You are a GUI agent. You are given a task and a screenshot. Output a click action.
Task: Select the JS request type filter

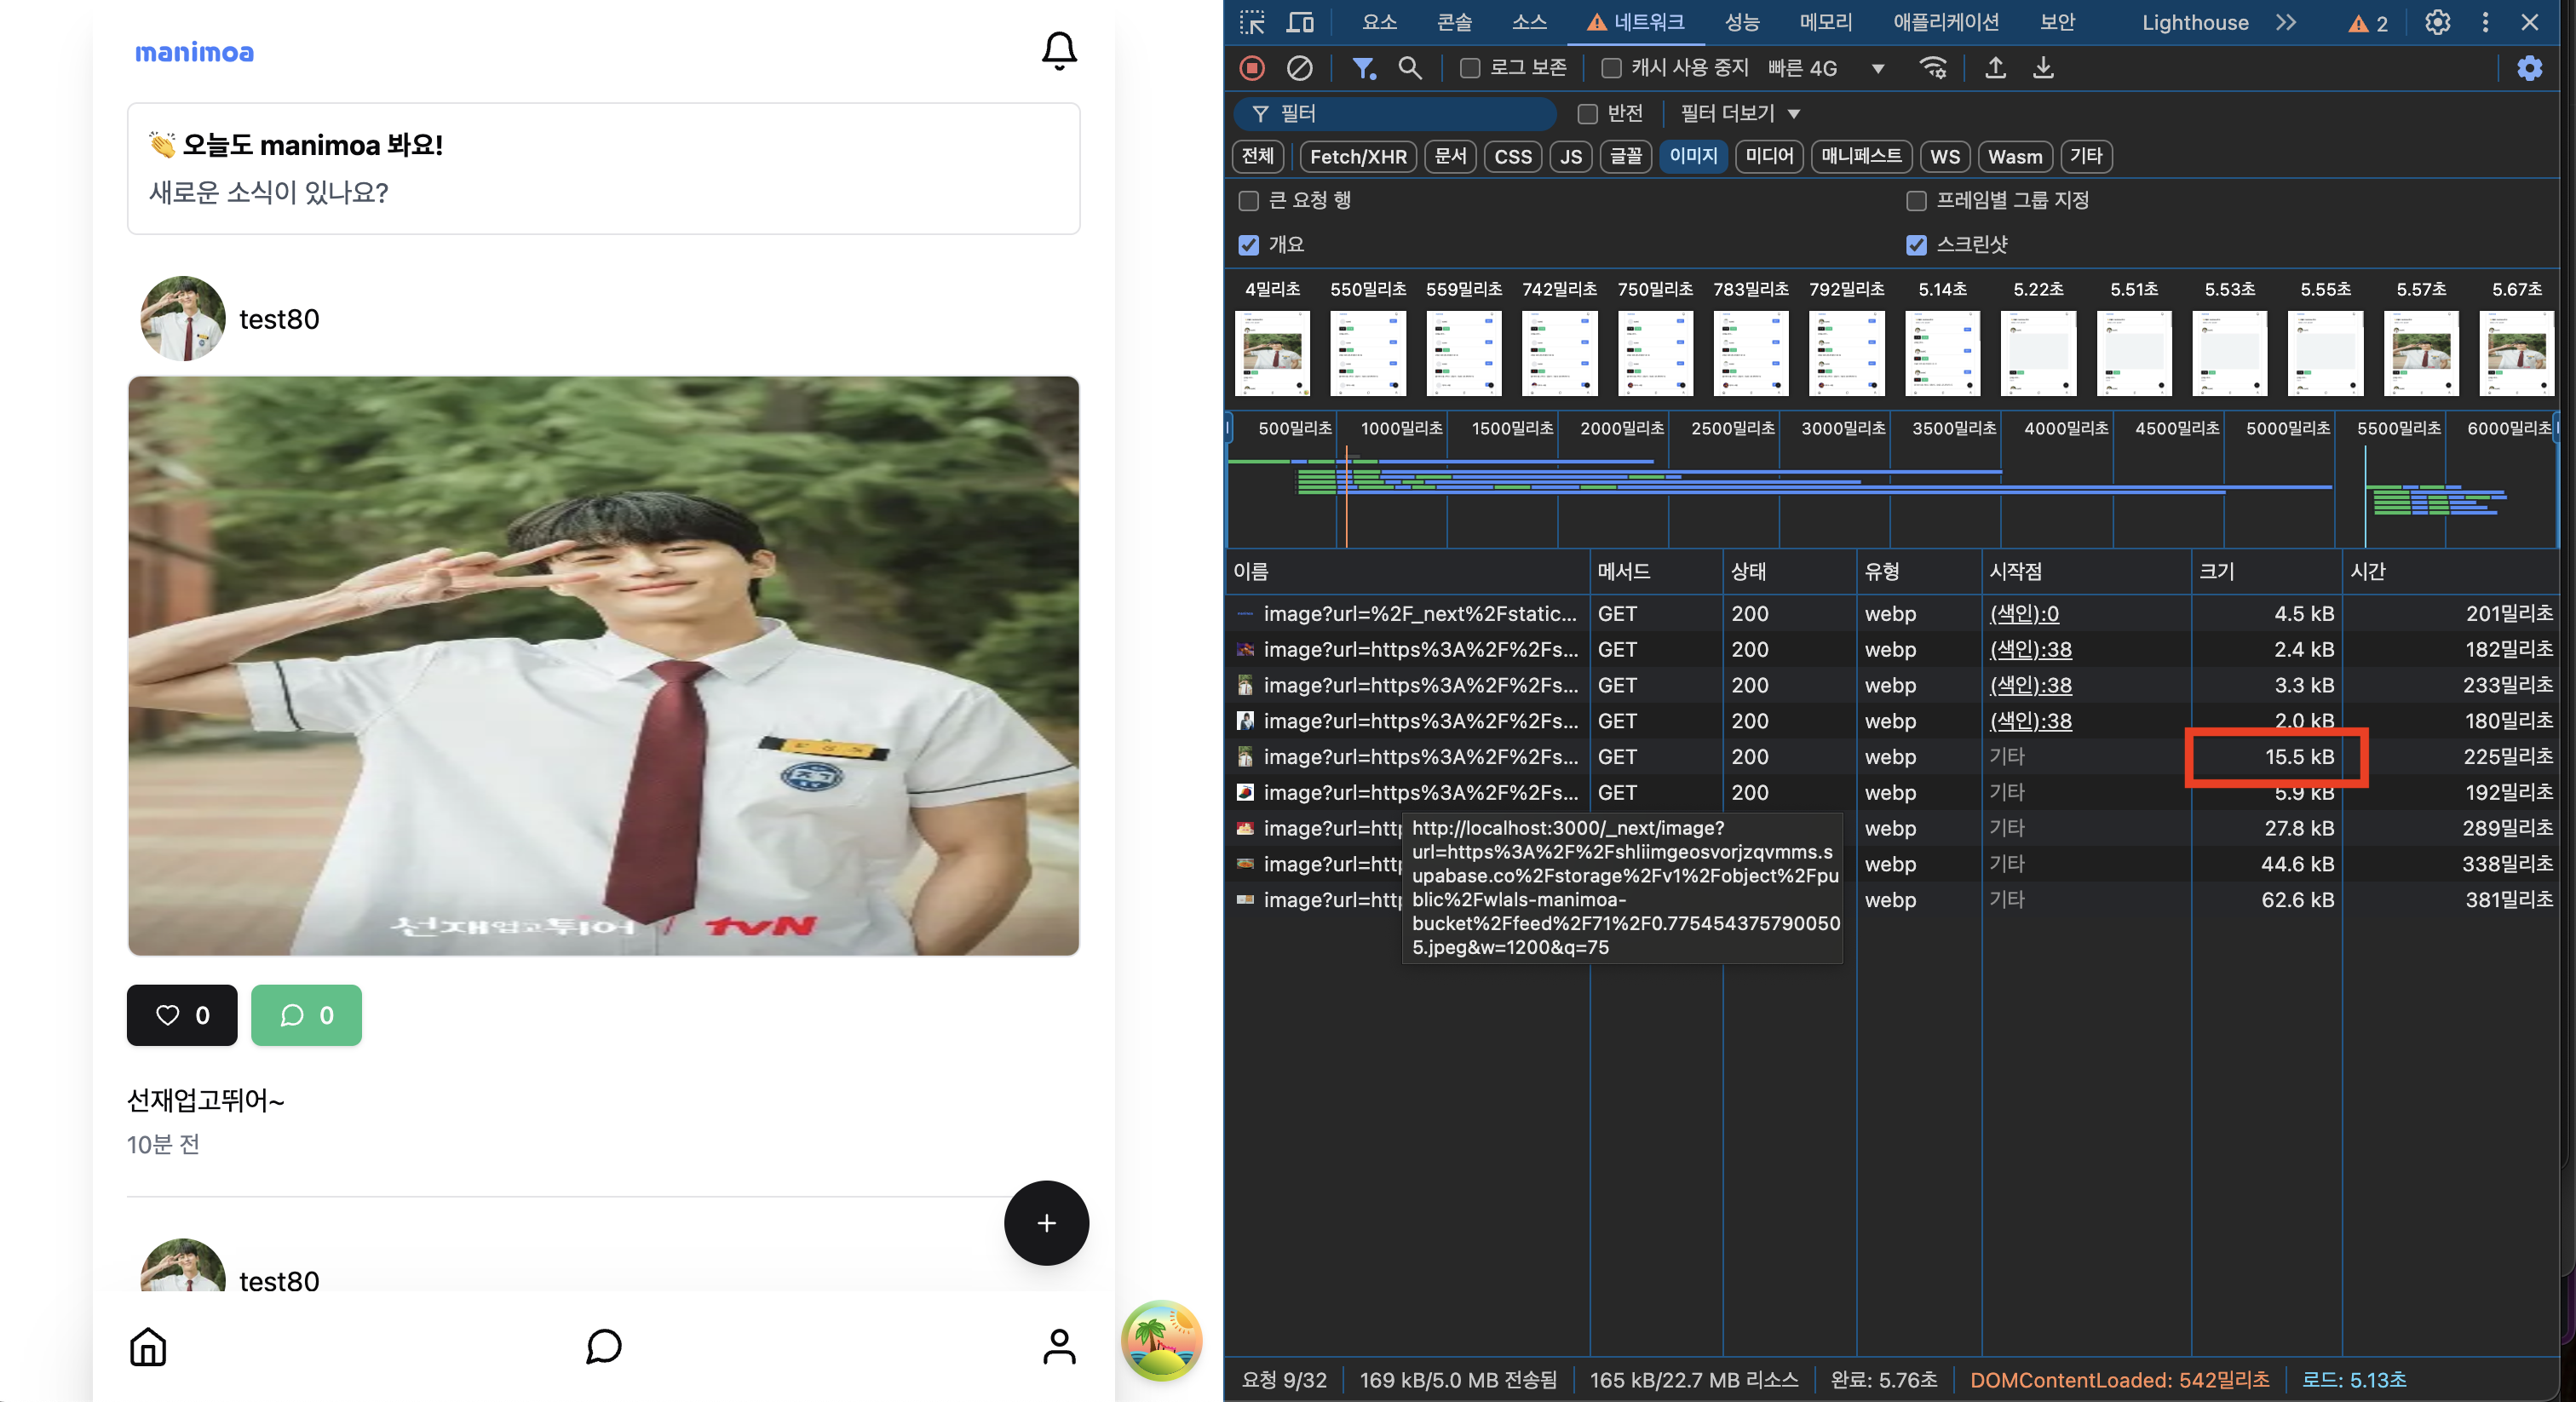click(1571, 156)
